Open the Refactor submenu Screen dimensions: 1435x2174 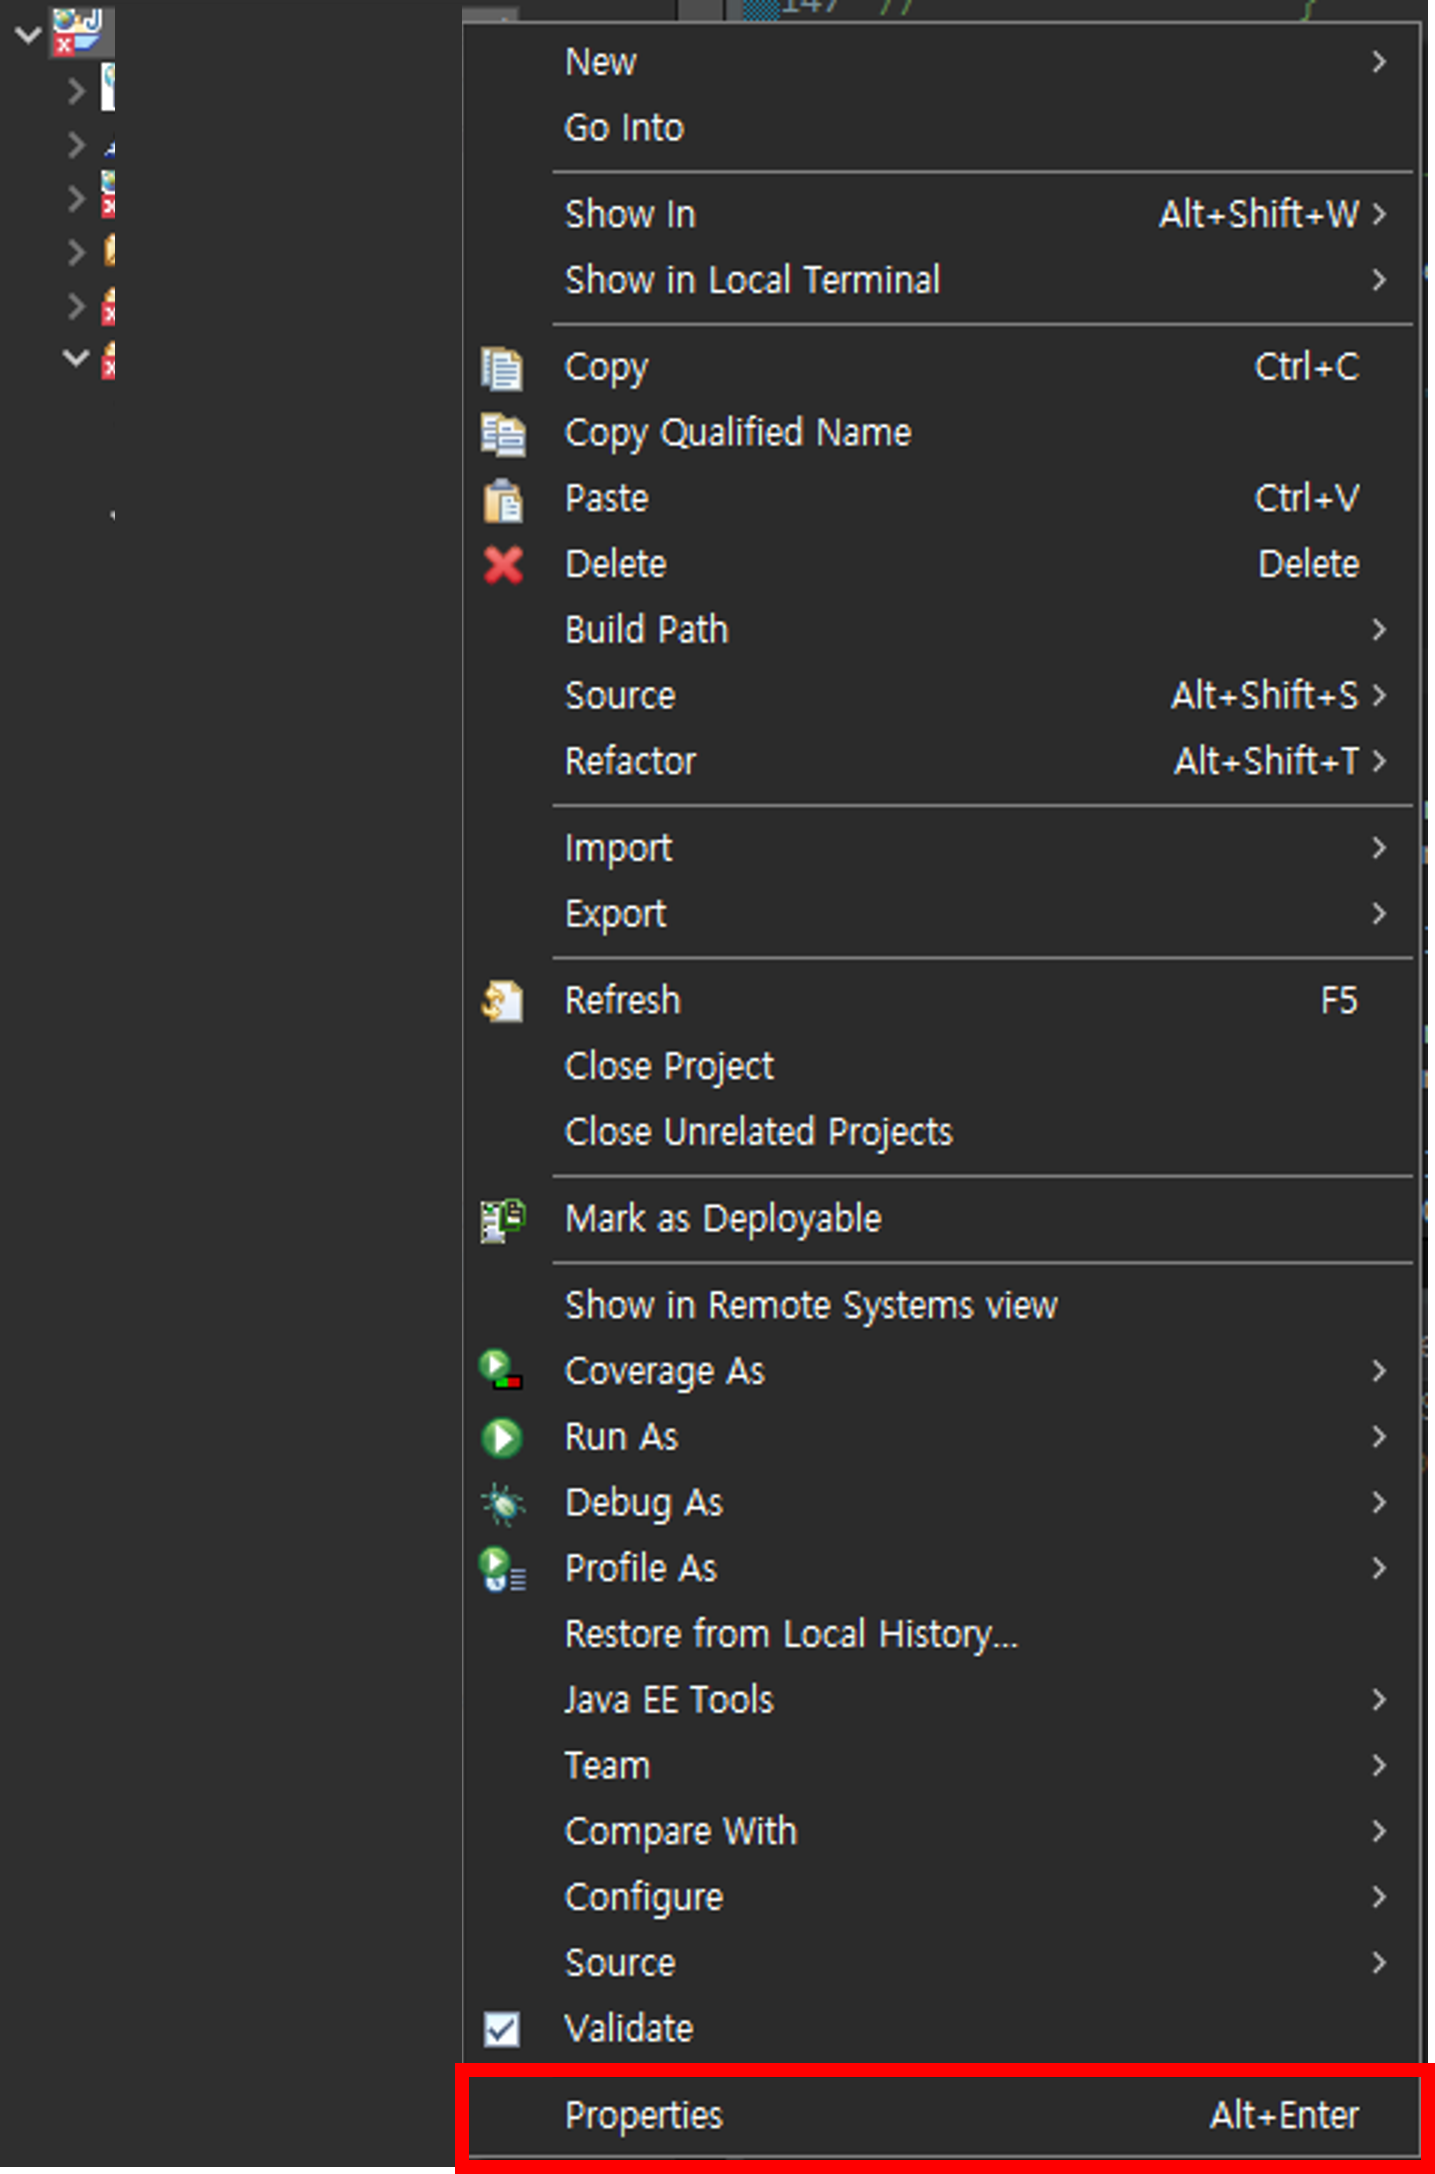[941, 762]
